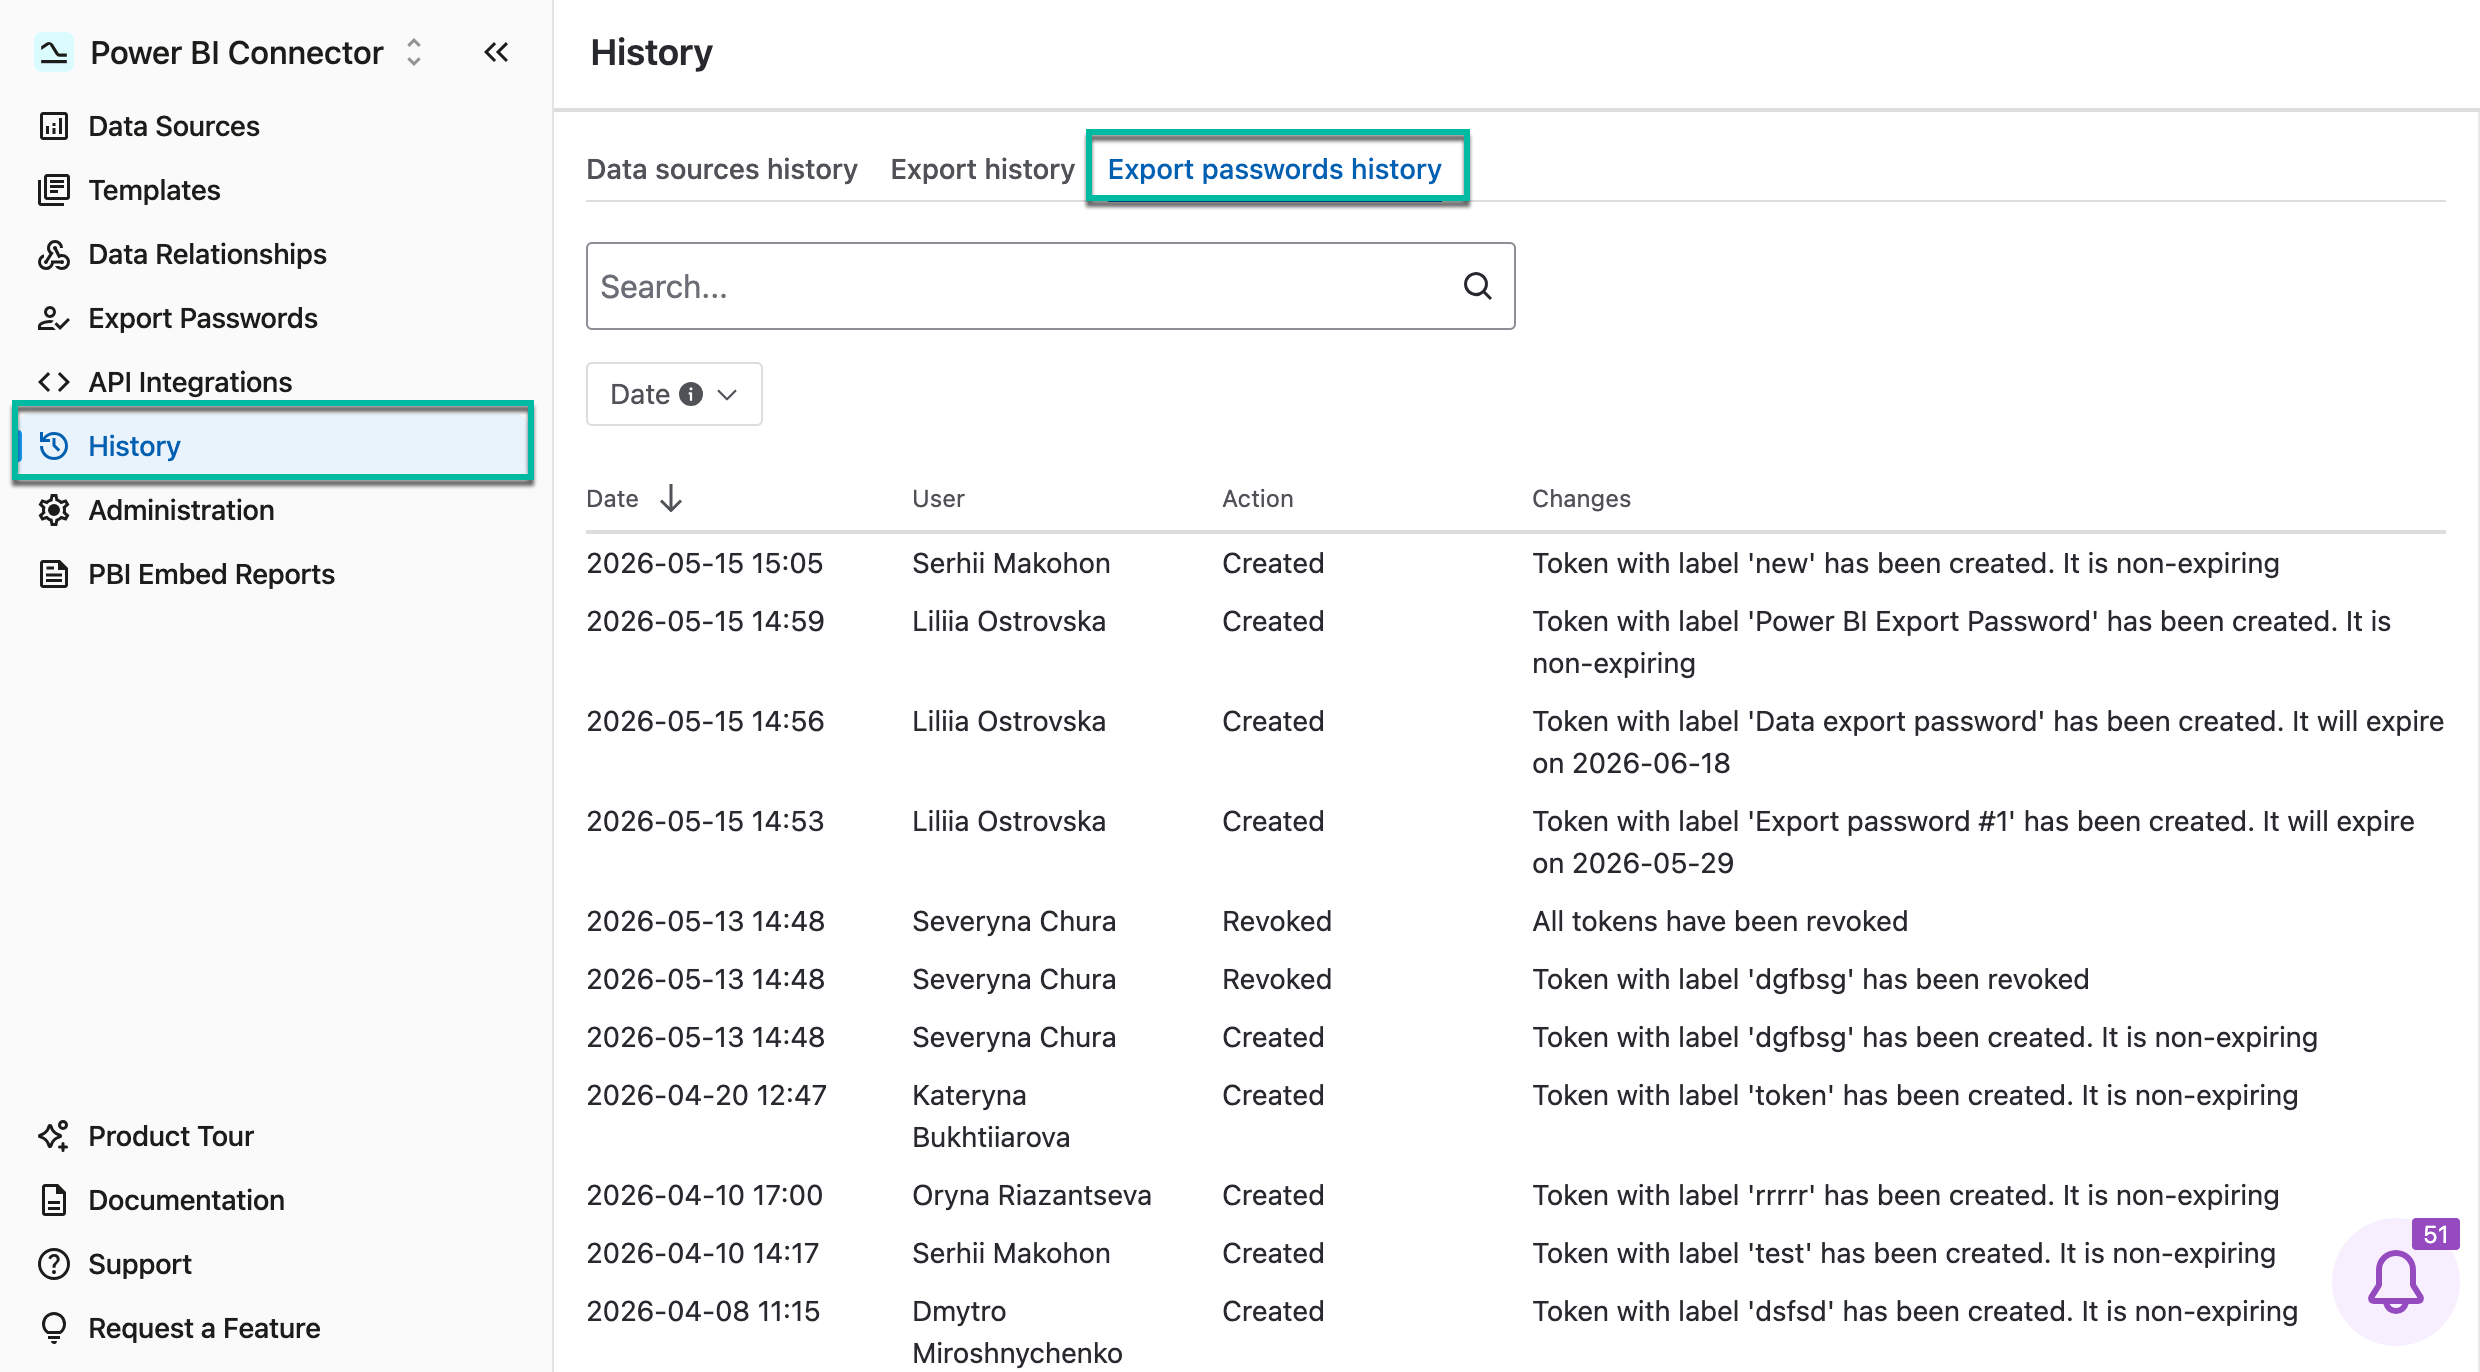Click the date 2026-04-20 12:47
Screen dimensions: 2480x1372
[706, 1095]
